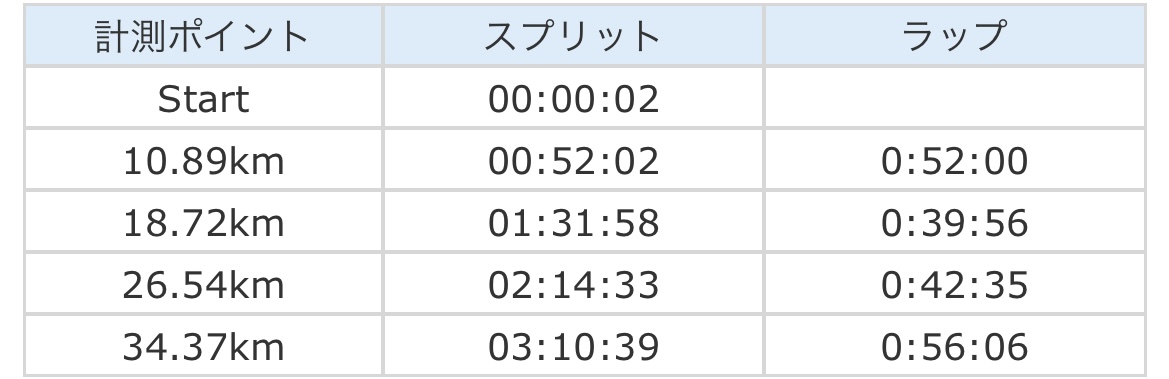Click the ラップ column header
Image resolution: width=1169 pixels, height=379 pixels.
(x=955, y=35)
